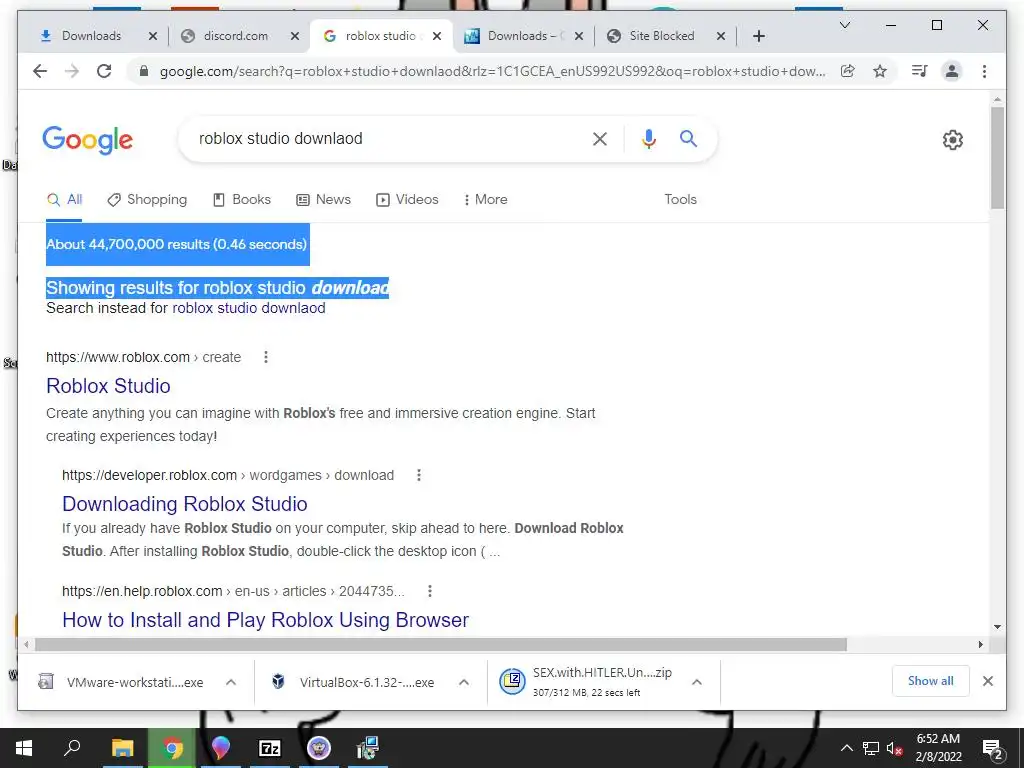Open the Windows Start menu
Image resolution: width=1024 pixels, height=768 pixels.
point(24,748)
